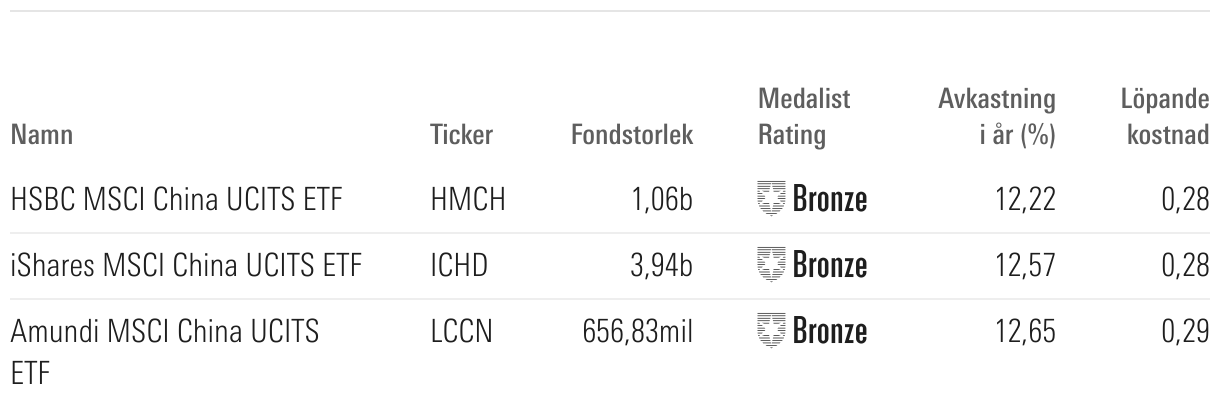1220x414 pixels.
Task: Select the LCCN ticker symbol
Action: [461, 331]
